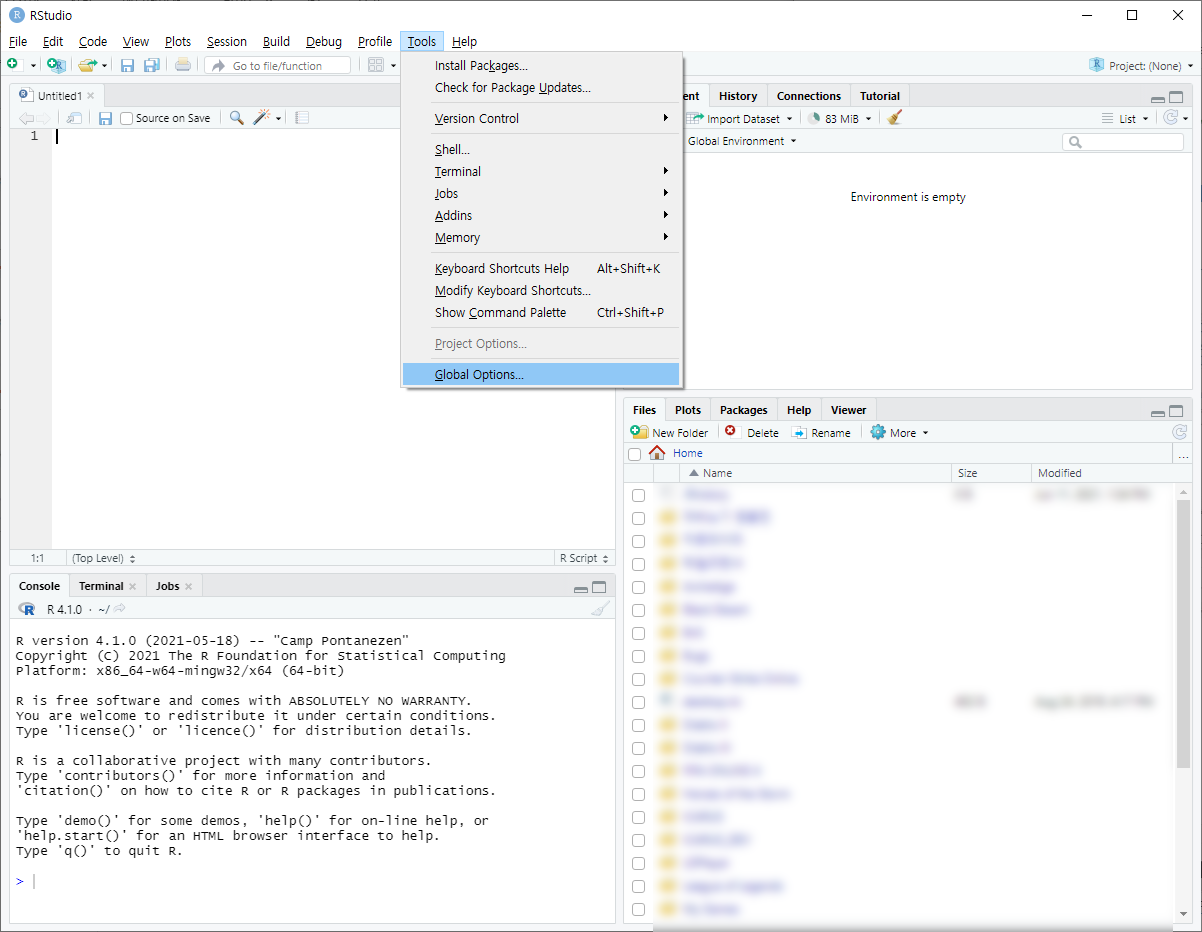Open (Top Level) scope navigator
The image size is (1202, 932).
(x=104, y=558)
